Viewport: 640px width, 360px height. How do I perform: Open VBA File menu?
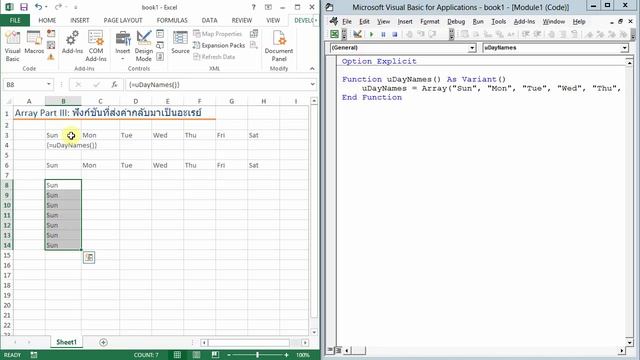pyautogui.click(x=347, y=22)
